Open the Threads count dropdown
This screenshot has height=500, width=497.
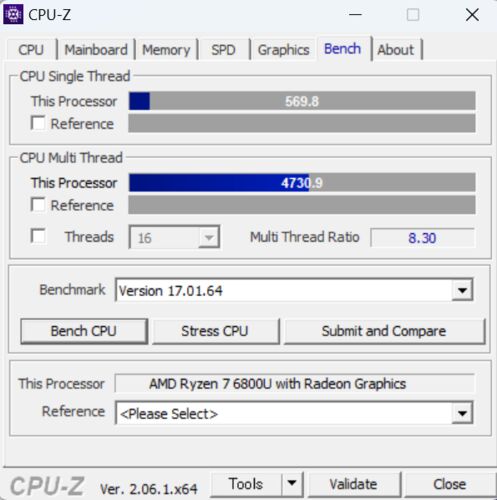(x=174, y=237)
